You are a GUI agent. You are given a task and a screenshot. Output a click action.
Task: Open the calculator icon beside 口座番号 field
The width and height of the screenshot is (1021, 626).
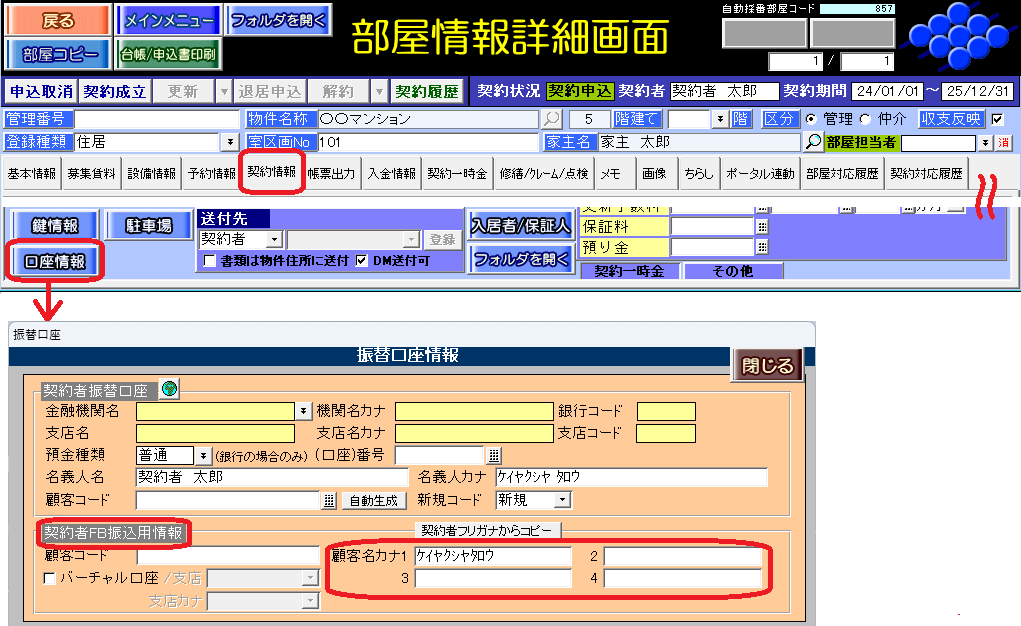pos(494,456)
